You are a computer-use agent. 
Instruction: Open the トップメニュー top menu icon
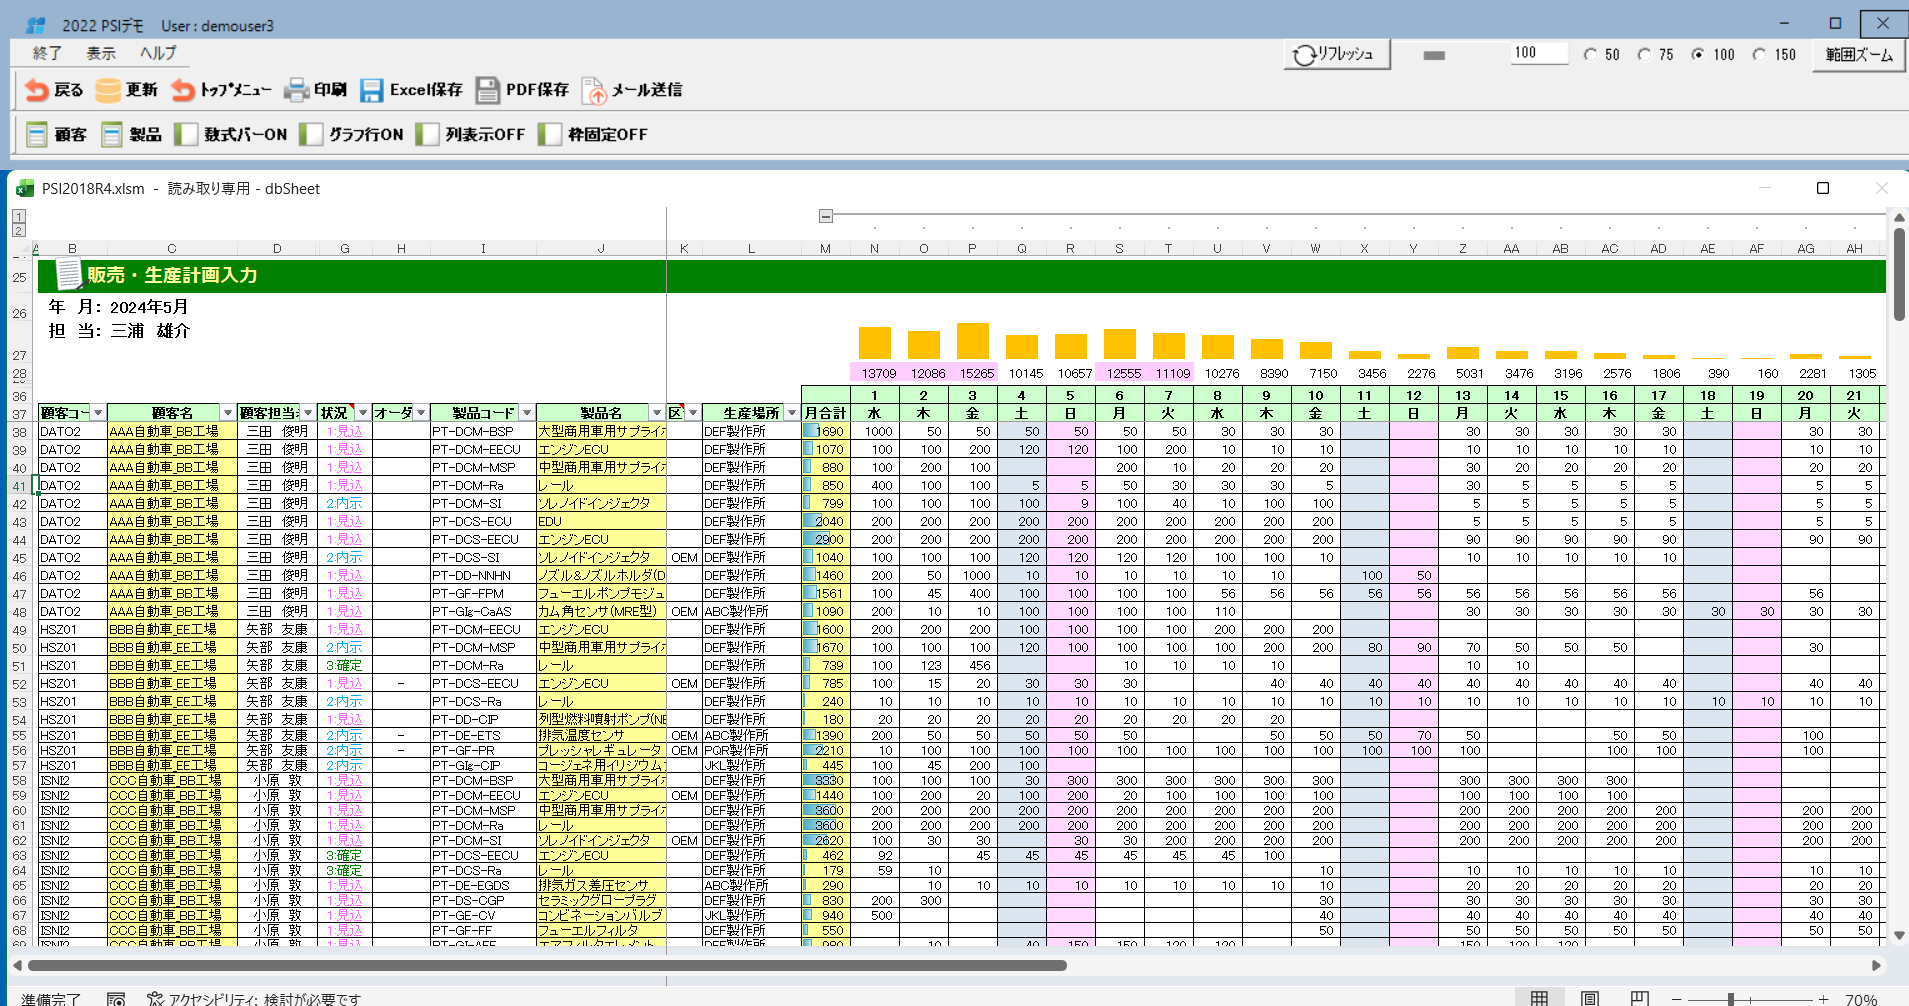(183, 90)
